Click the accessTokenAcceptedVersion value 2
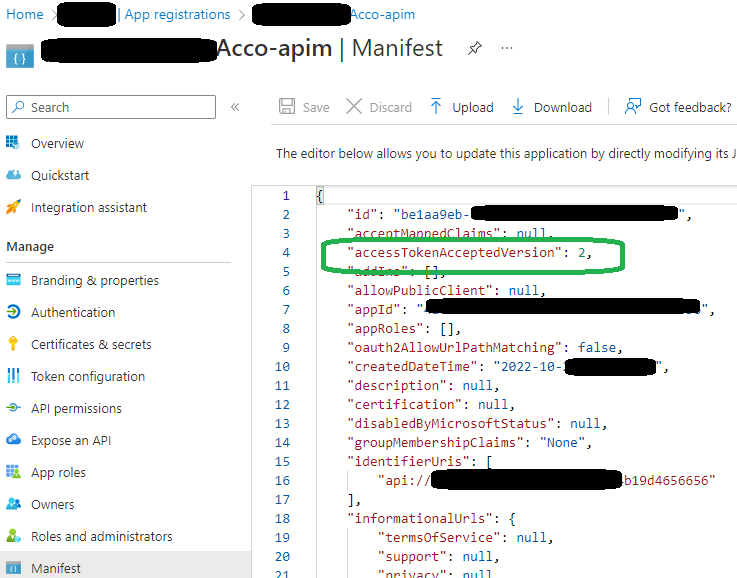 click(x=582, y=252)
